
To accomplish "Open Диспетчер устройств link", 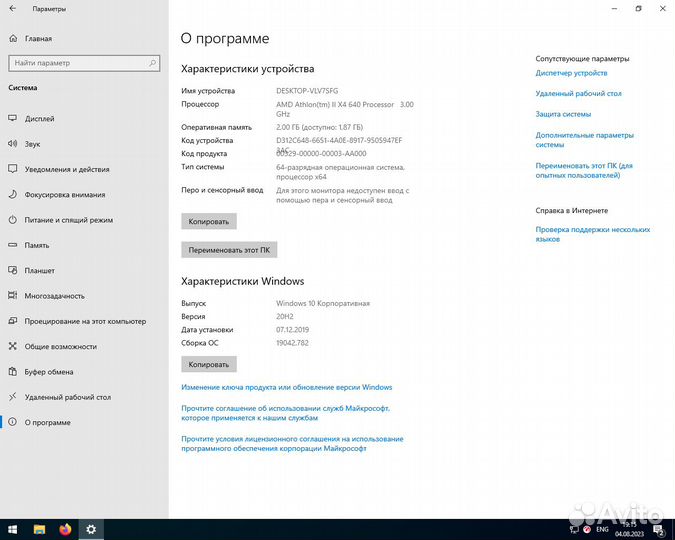I will pos(571,73).
